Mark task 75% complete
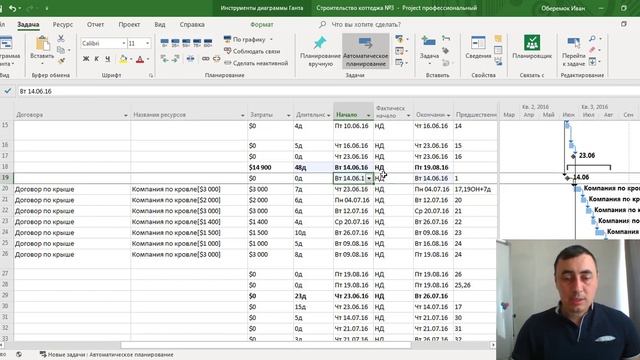This screenshot has width=640, height=360. point(197,42)
